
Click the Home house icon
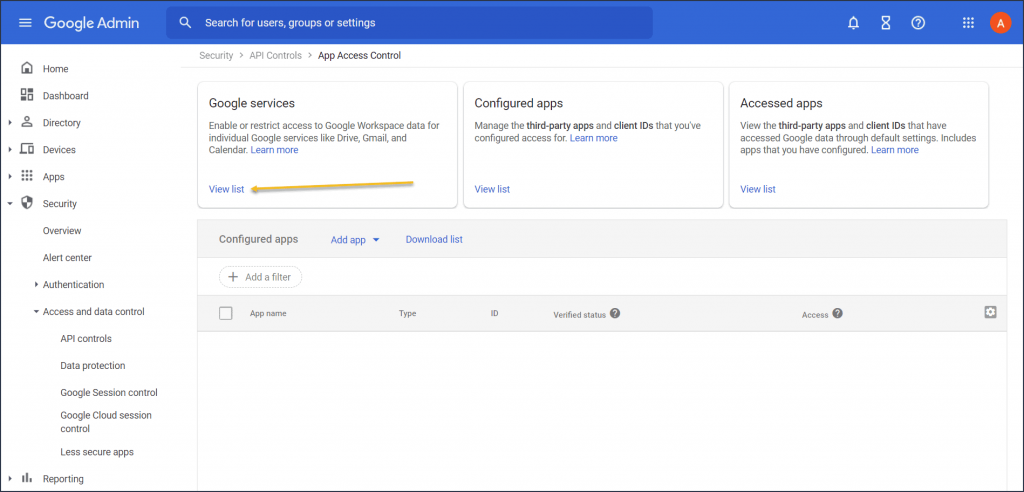click(27, 68)
